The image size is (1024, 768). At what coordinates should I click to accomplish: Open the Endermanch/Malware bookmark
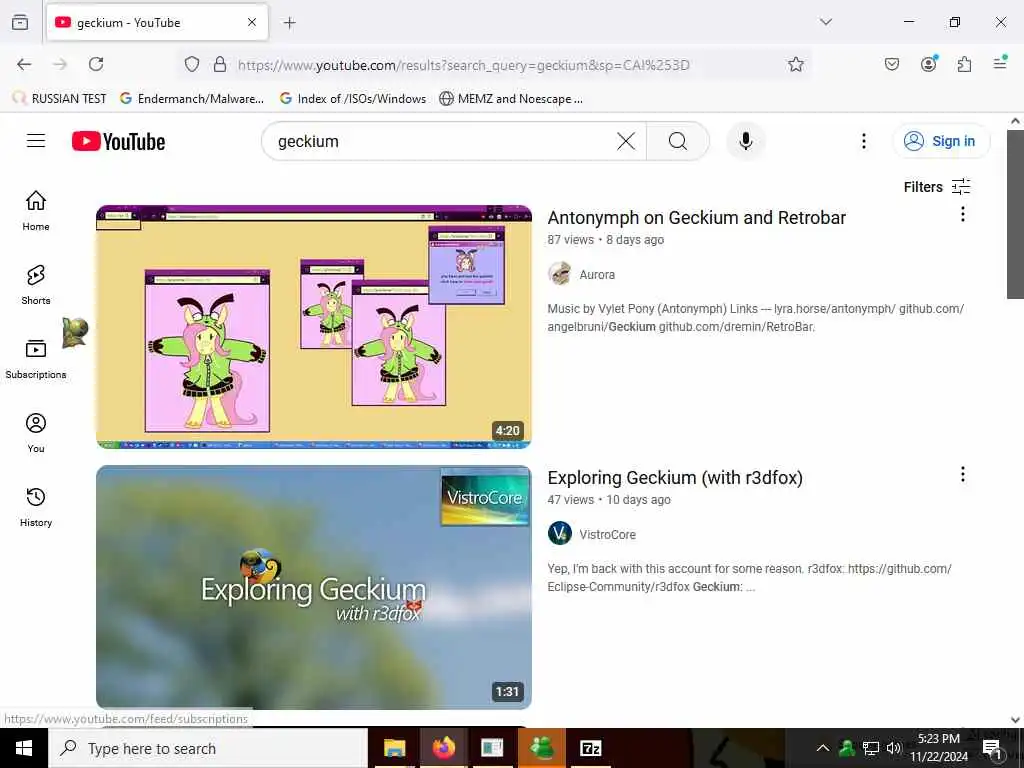pos(192,99)
